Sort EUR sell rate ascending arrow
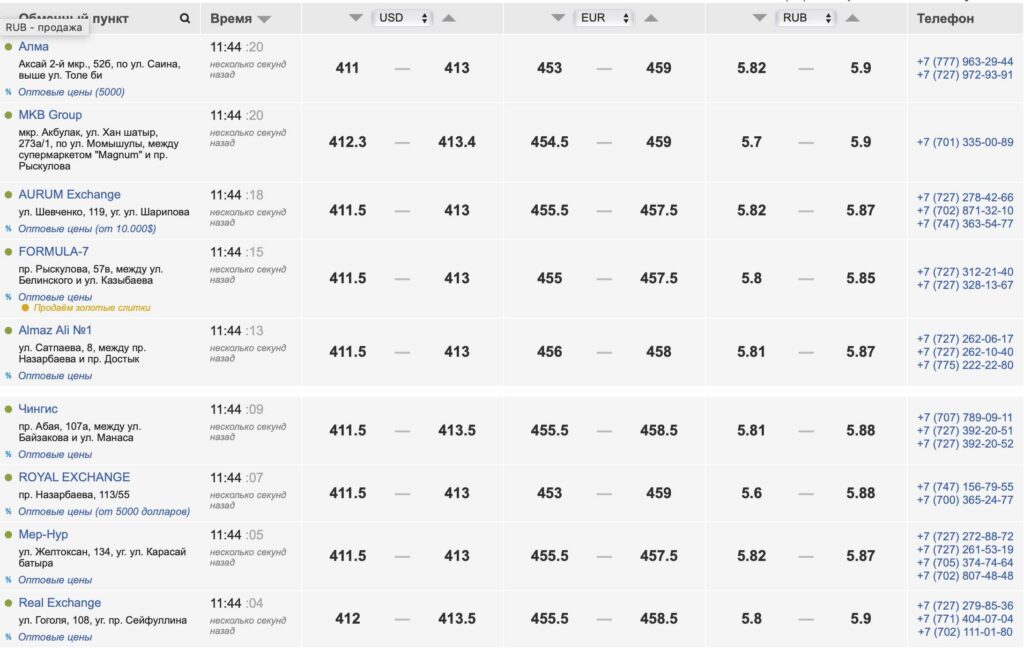The height and width of the screenshot is (648, 1024). point(651,18)
